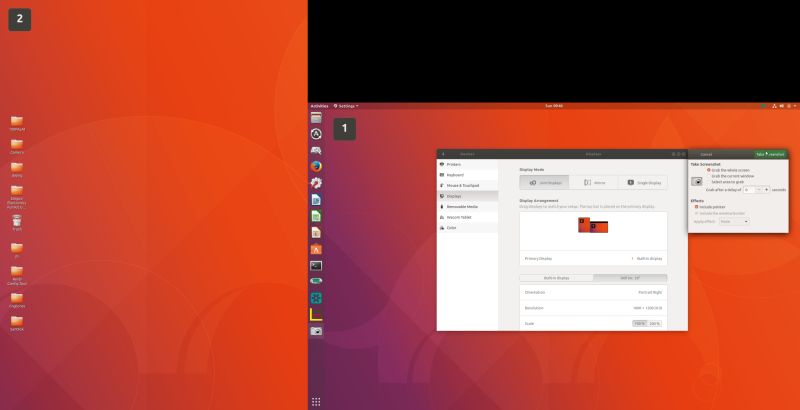
Task: Open LibreOffice Calc from the dock
Action: click(x=316, y=216)
